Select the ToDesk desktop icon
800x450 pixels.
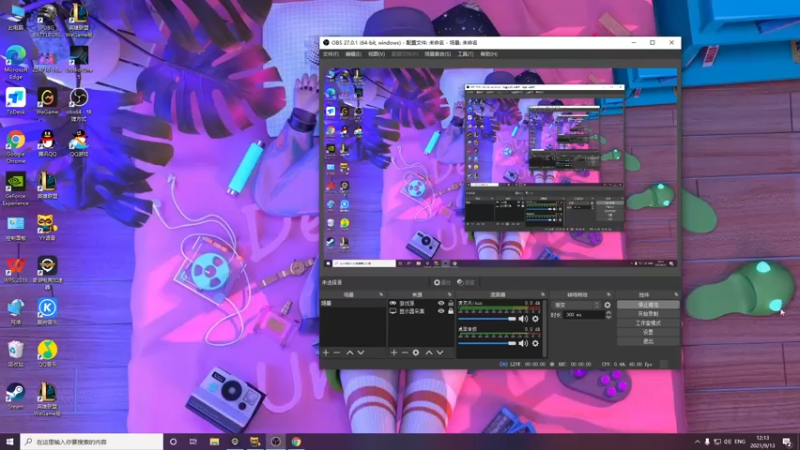coord(15,101)
